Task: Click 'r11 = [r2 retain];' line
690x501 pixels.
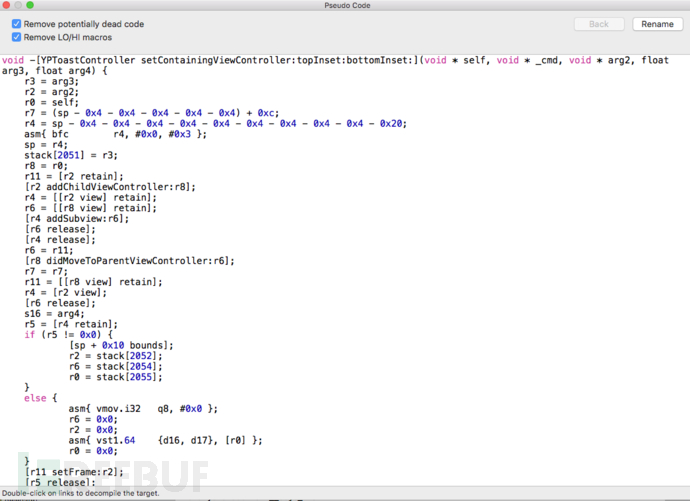Action: pos(74,176)
